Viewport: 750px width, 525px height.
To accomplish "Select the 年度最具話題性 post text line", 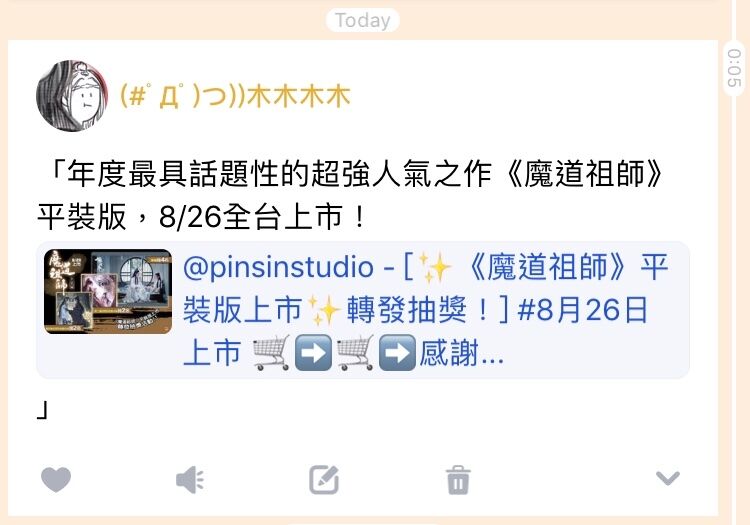I will pyautogui.click(x=355, y=173).
